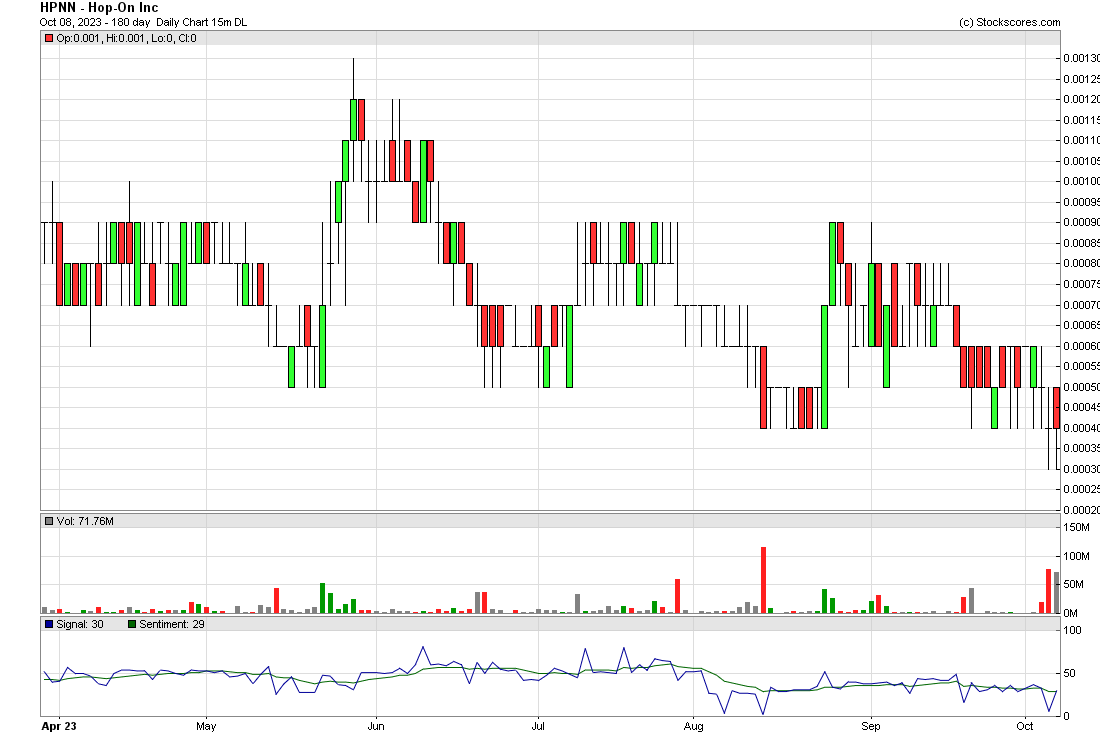This screenshot has width=1100, height=747.
Task: Click the Vol: 71.76M readout
Action: 85,521
